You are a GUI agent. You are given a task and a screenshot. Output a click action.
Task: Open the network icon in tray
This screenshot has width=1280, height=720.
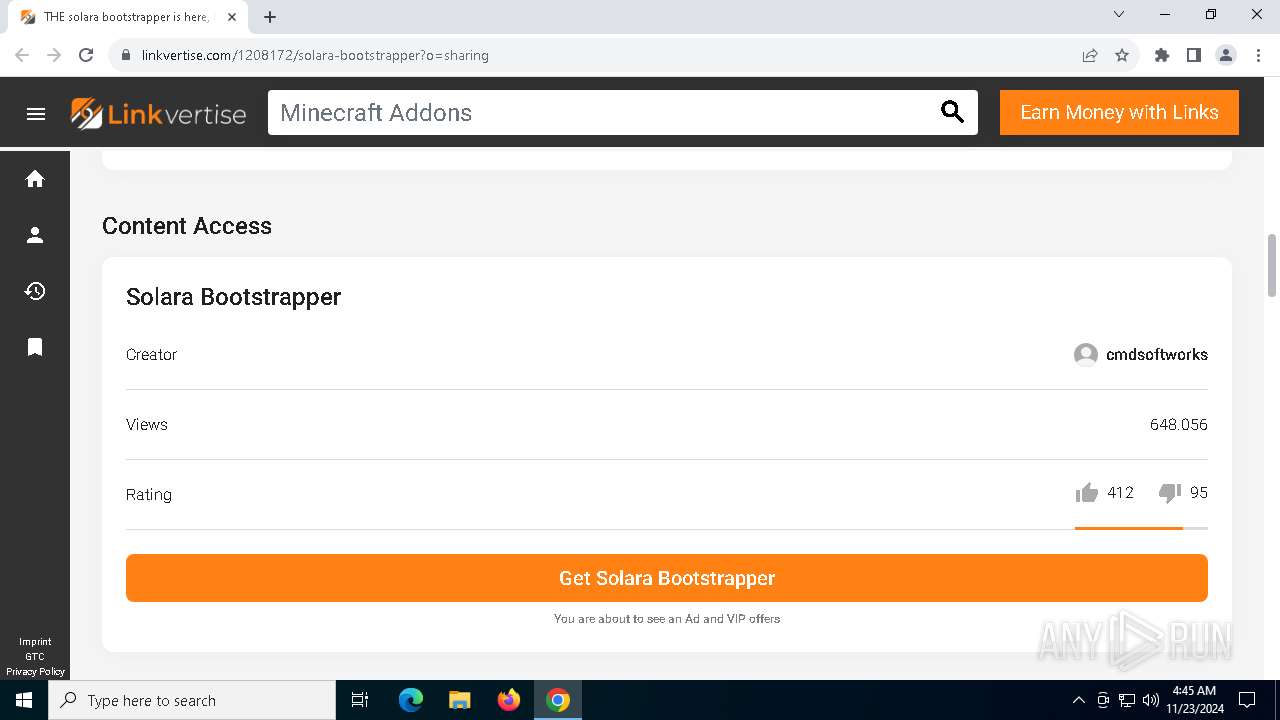click(x=1127, y=700)
